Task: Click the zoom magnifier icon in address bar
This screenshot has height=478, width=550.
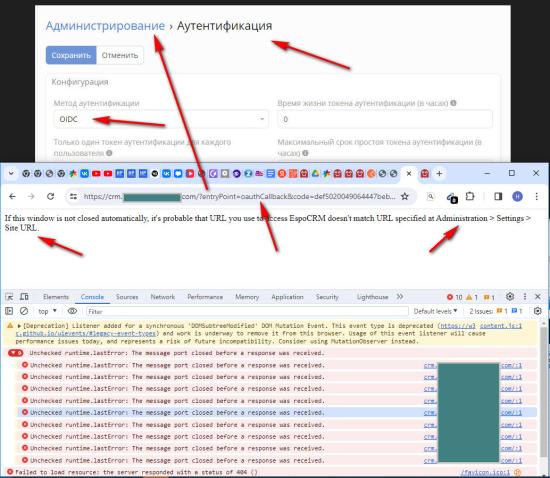Action: [430, 197]
